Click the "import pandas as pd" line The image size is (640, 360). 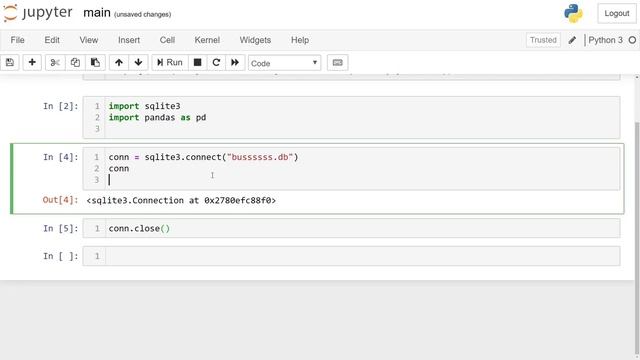coord(157,118)
